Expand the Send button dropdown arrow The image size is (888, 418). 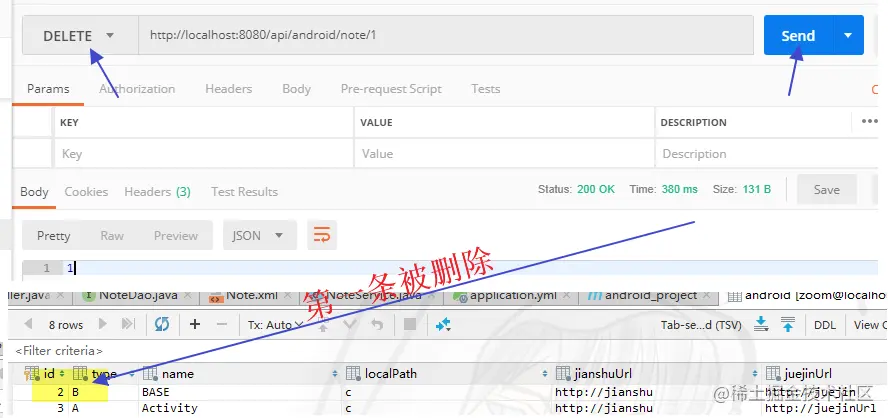click(848, 35)
